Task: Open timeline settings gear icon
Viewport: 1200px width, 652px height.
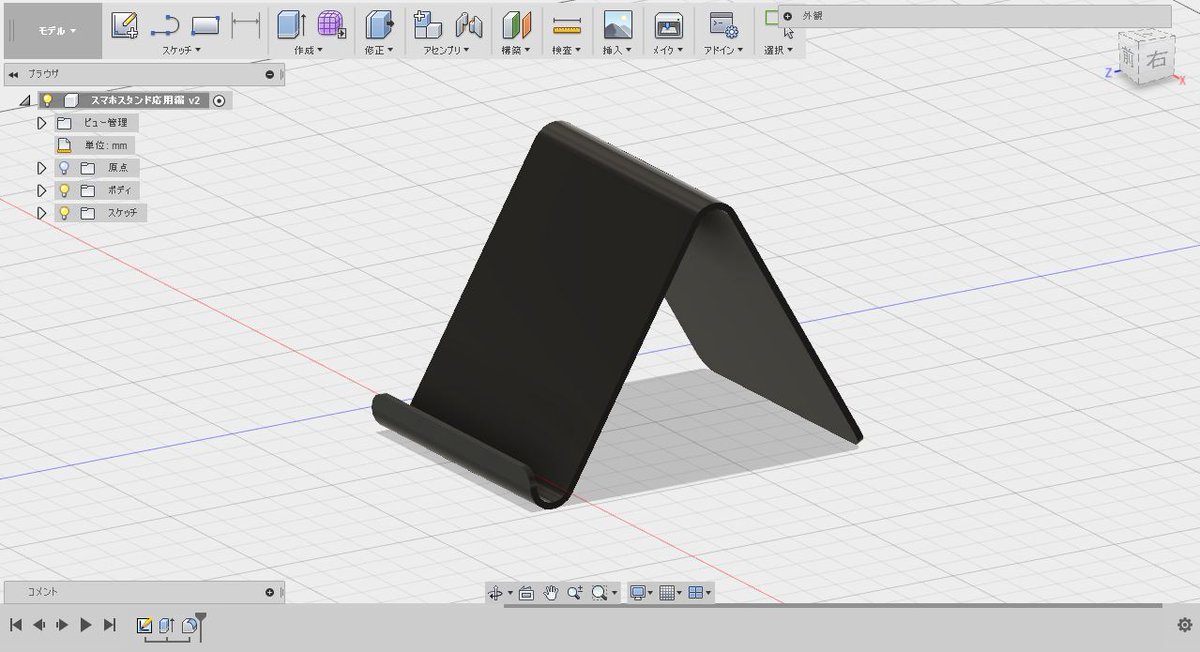Action: [1185, 625]
